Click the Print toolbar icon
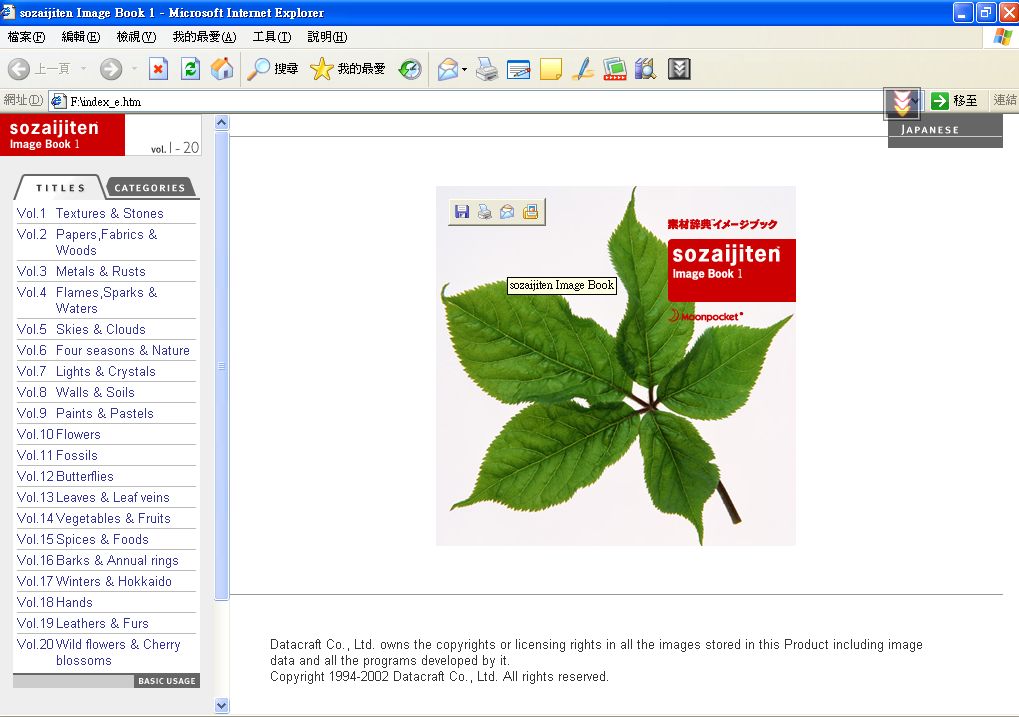Viewport: 1019px width, 717px height. (x=487, y=69)
